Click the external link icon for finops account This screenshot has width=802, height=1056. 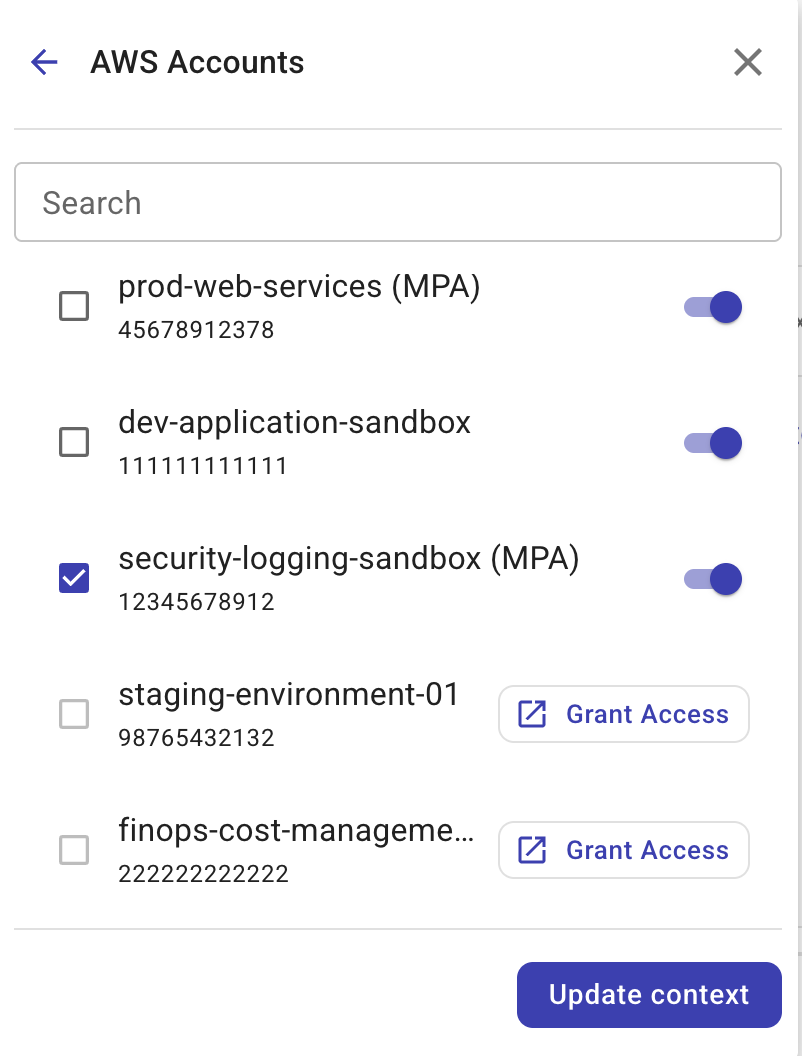[x=531, y=850]
